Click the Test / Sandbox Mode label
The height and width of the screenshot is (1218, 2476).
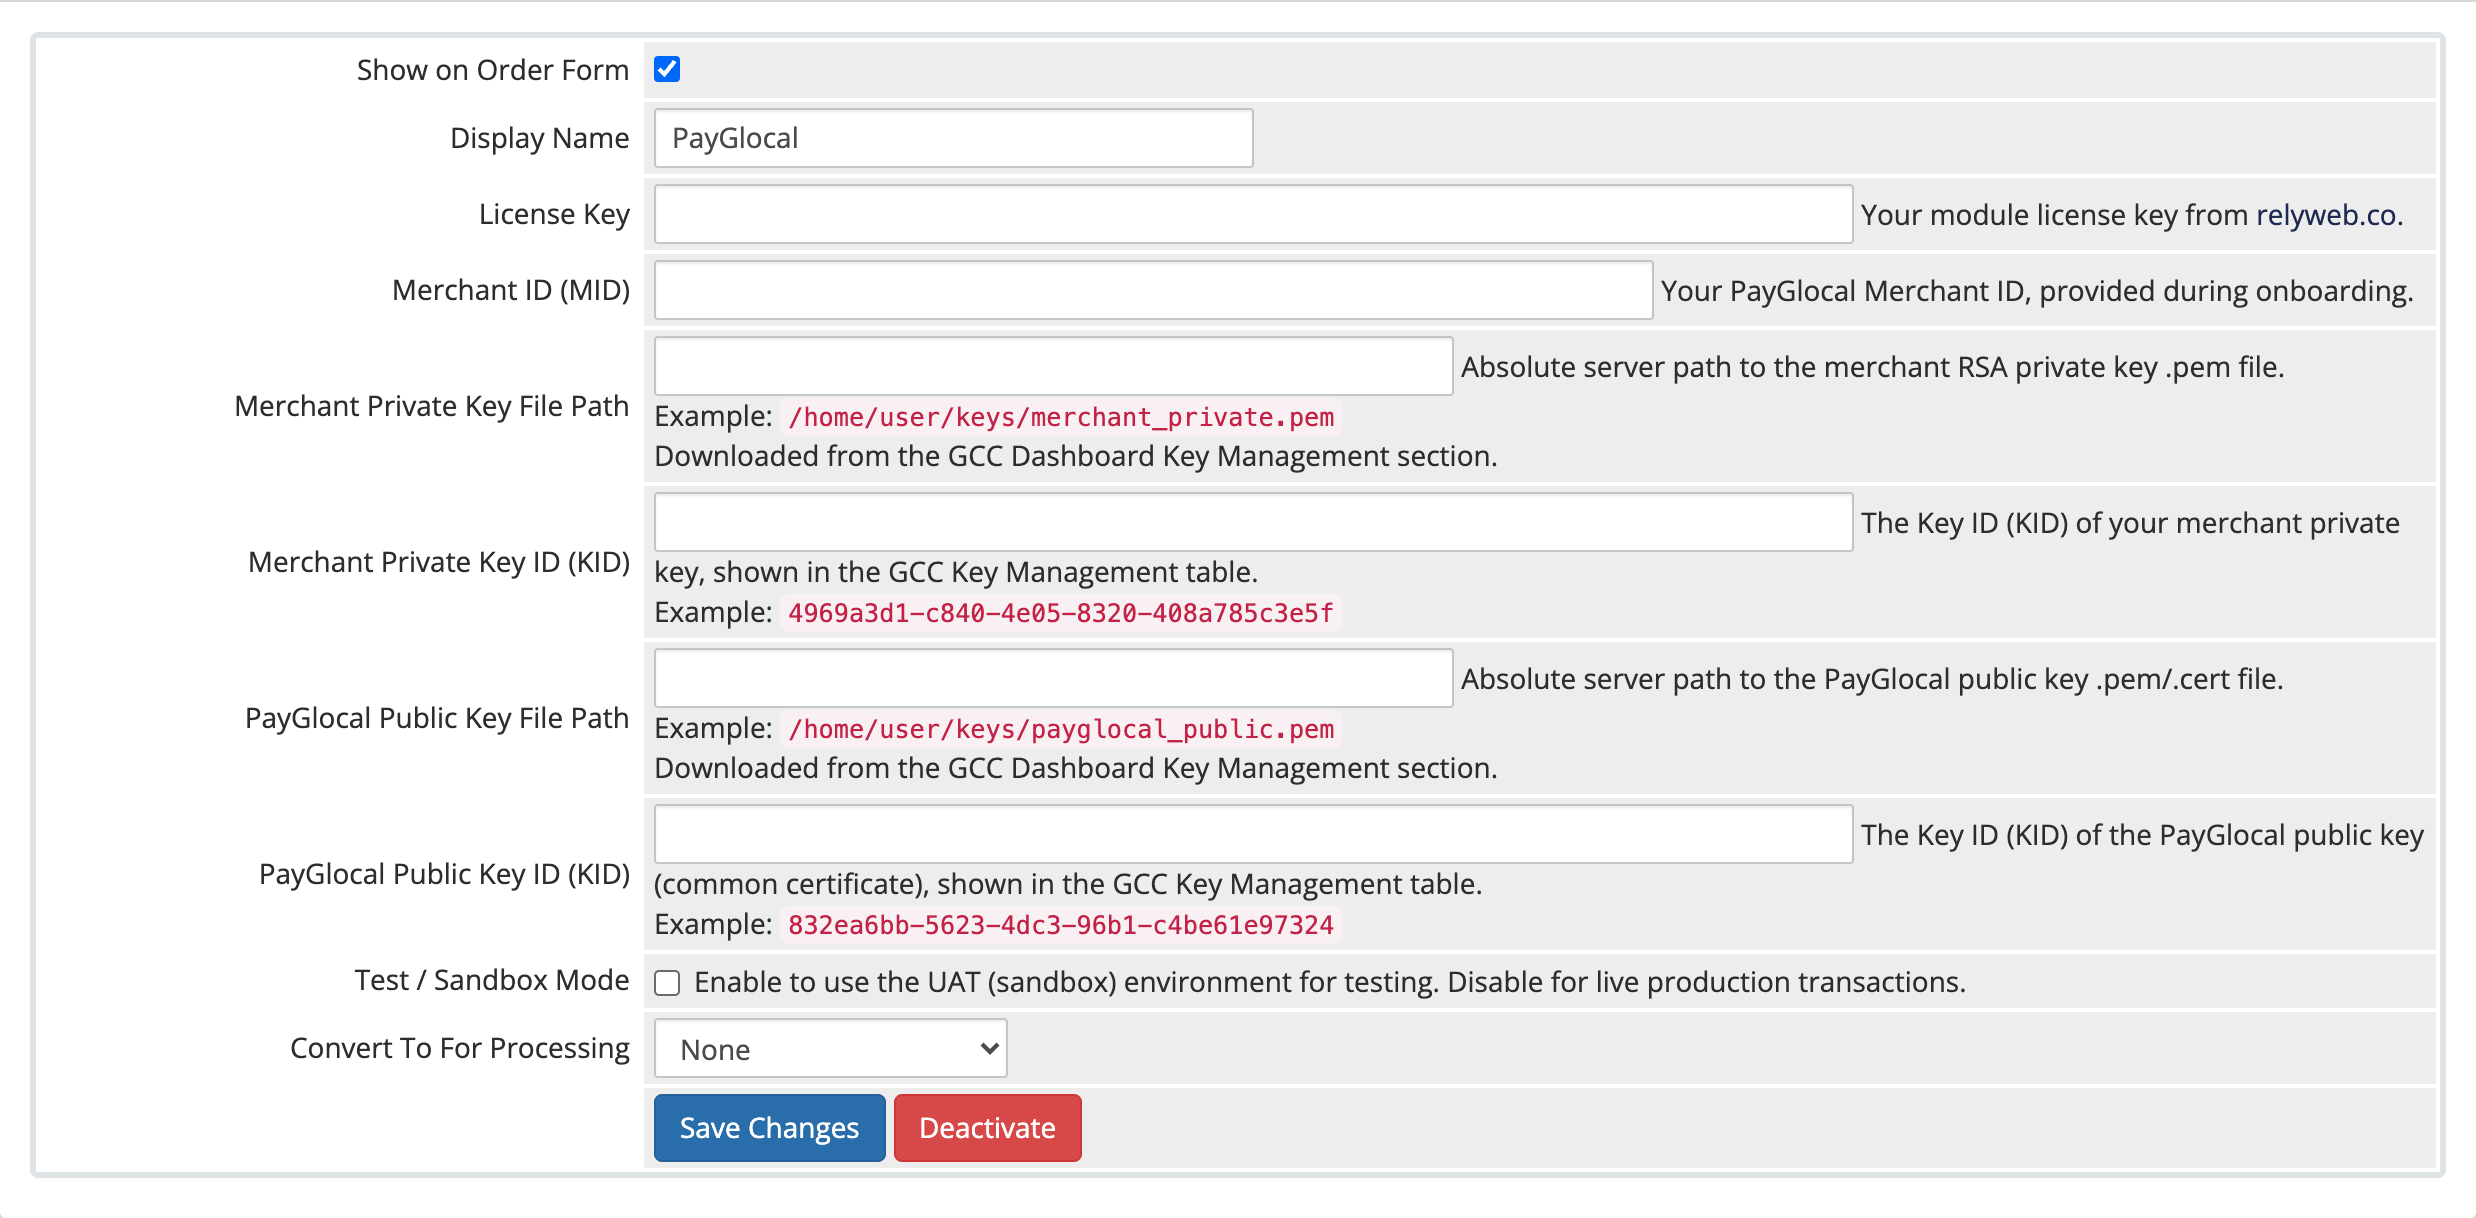[492, 980]
